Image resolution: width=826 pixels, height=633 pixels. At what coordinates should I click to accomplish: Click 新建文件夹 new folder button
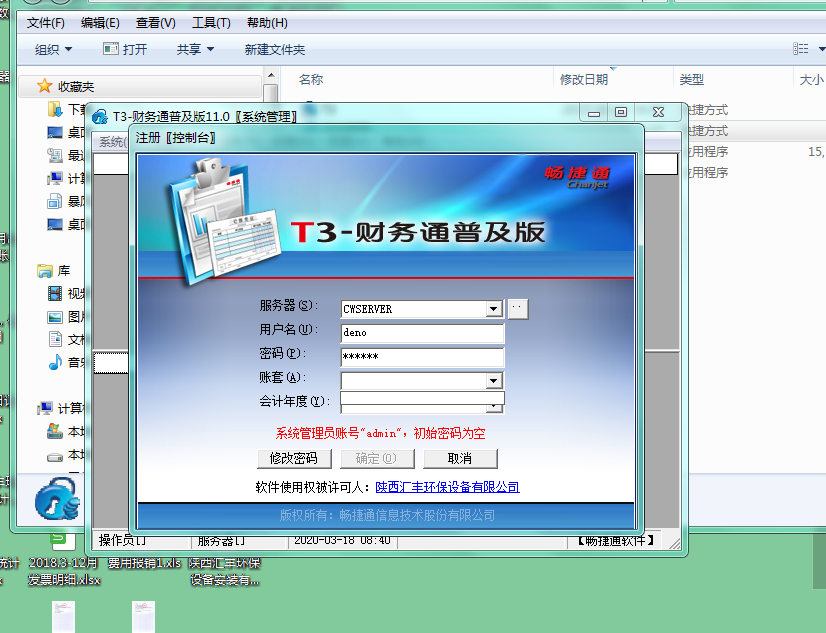pos(275,50)
